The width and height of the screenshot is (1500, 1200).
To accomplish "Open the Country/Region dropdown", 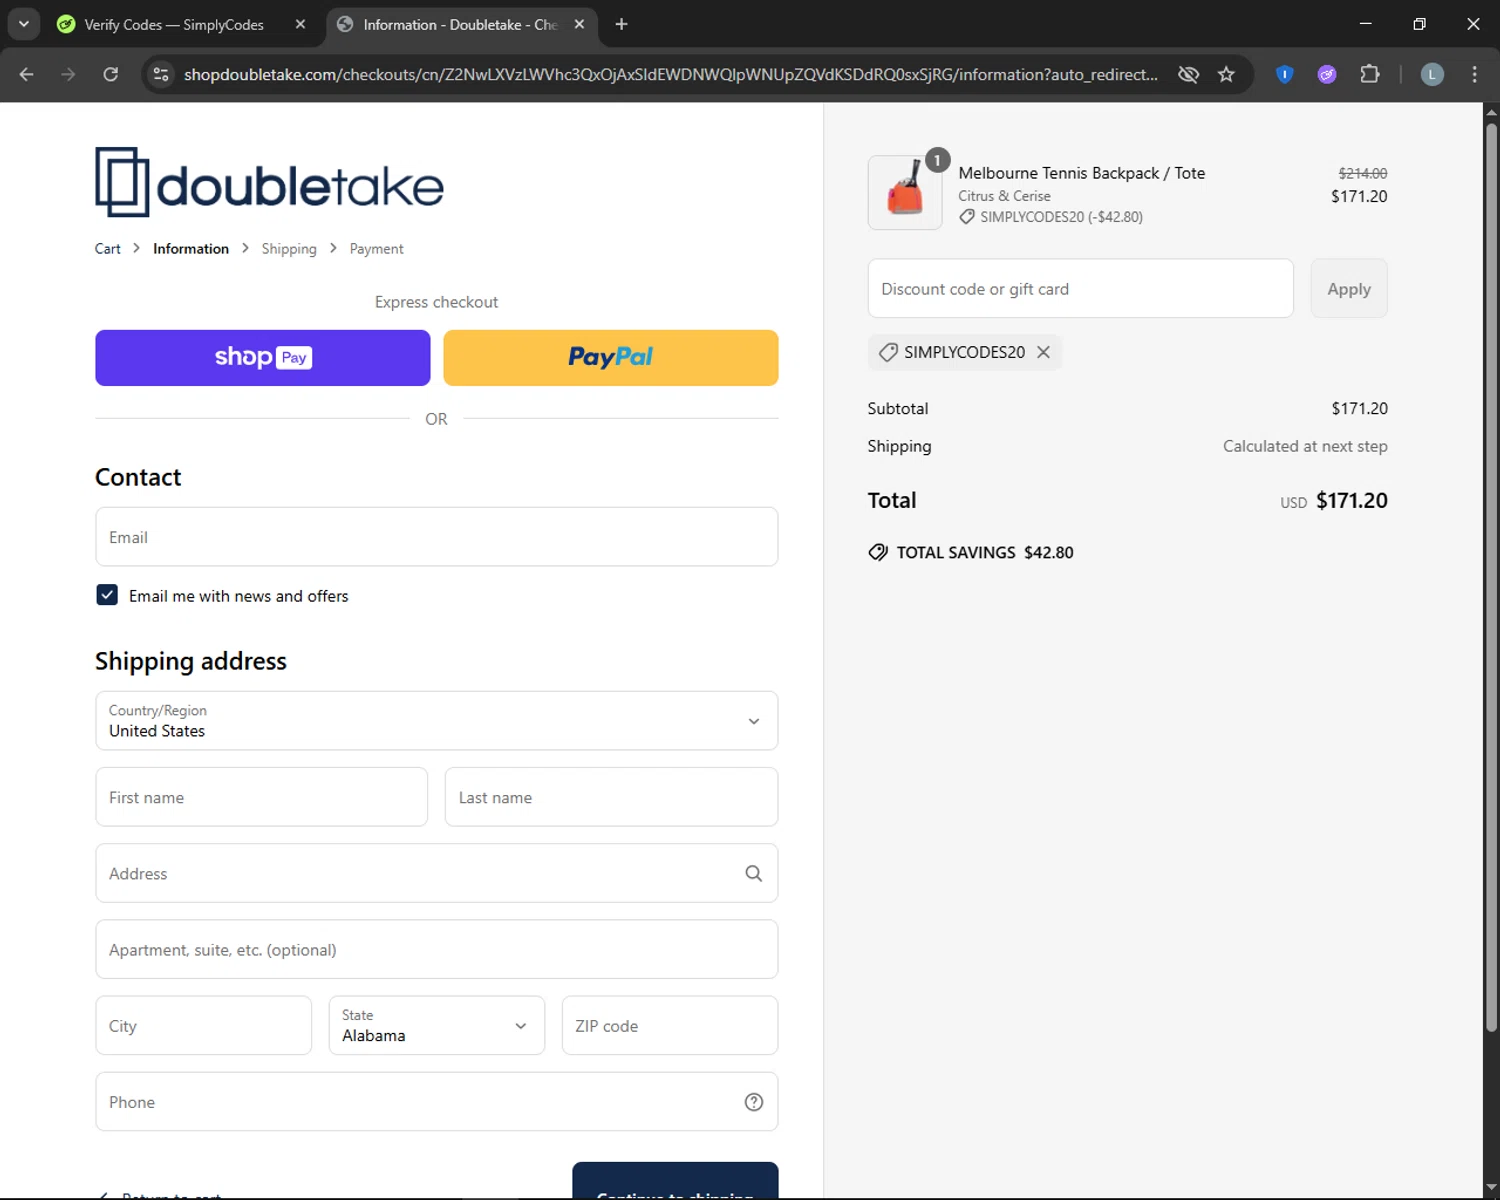I will point(437,721).
